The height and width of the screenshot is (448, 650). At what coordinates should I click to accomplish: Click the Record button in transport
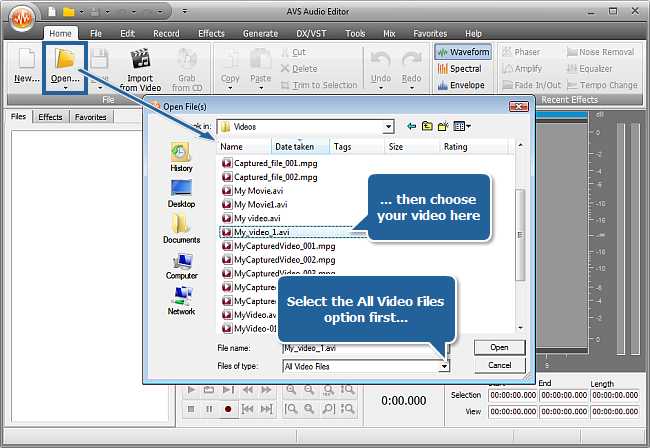click(228, 409)
